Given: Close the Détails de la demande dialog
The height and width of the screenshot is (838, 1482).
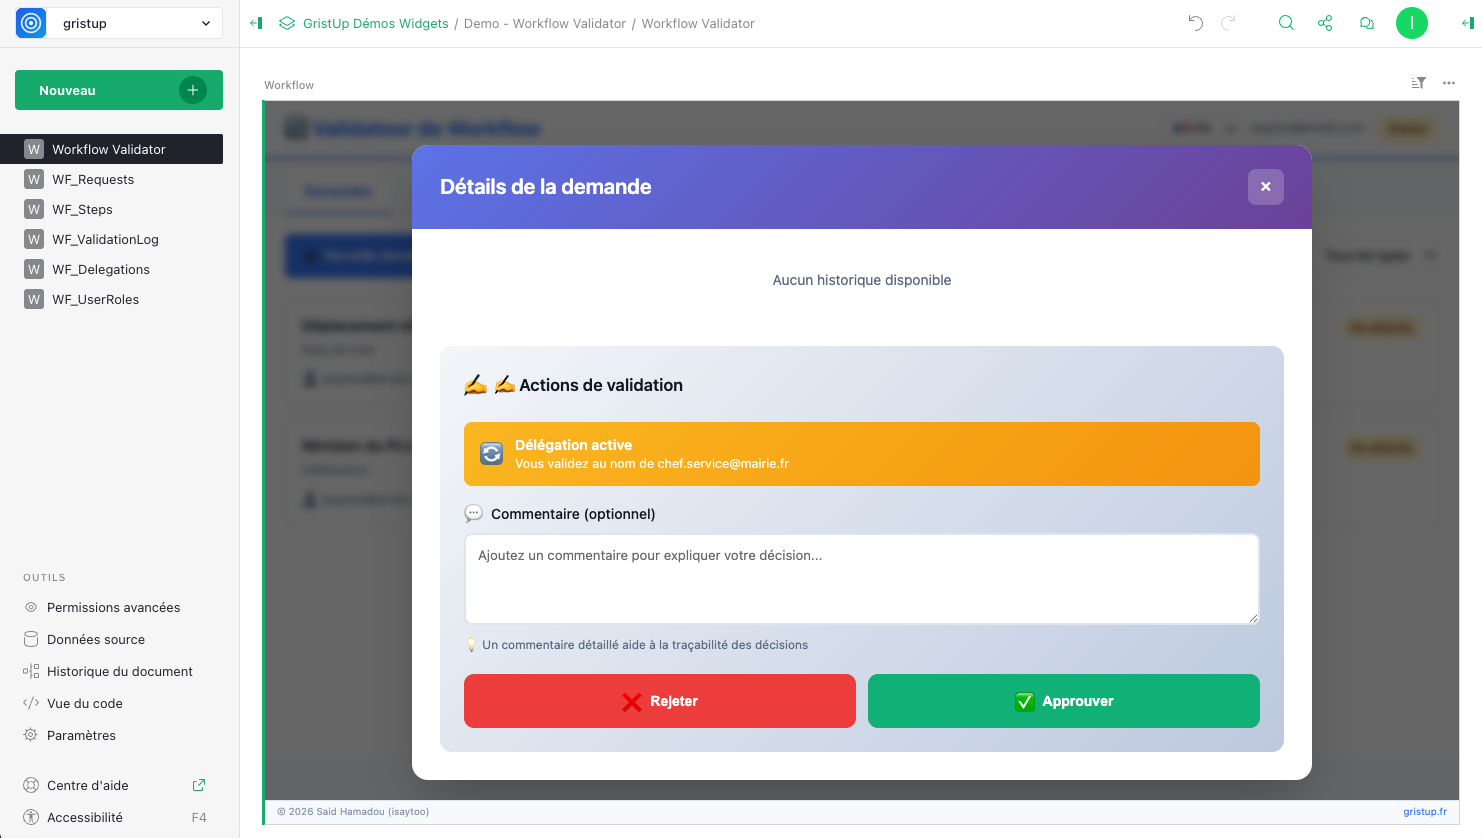Looking at the screenshot, I should pos(1265,187).
